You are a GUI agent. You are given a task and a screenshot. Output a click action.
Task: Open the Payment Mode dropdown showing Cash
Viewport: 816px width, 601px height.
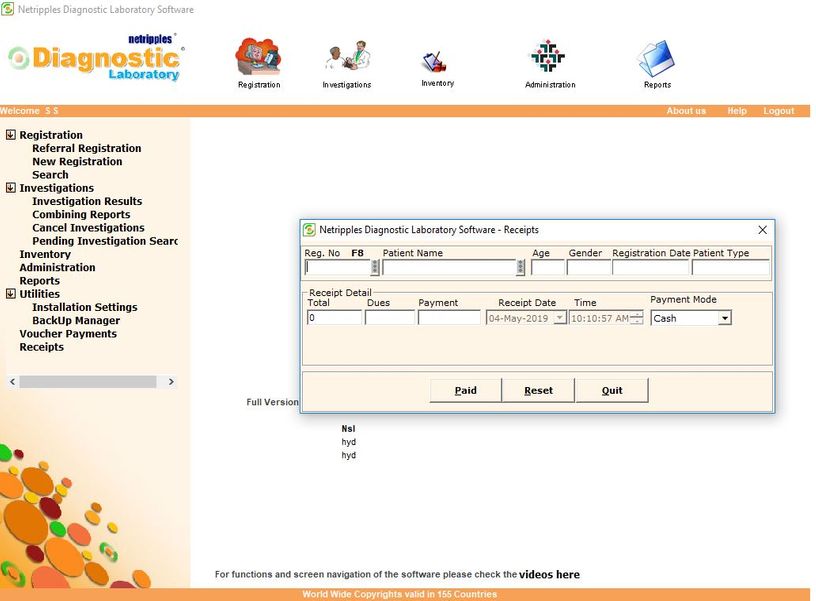tap(724, 318)
